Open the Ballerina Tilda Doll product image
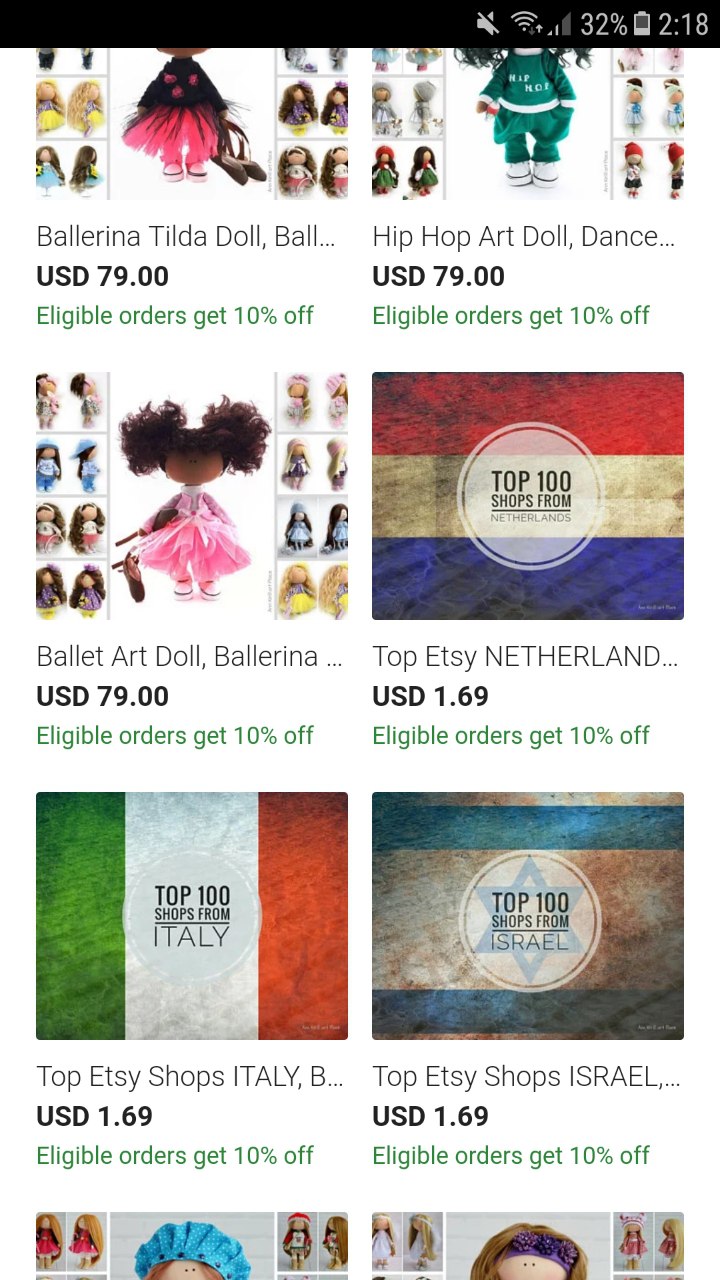The image size is (720, 1280). tap(192, 124)
